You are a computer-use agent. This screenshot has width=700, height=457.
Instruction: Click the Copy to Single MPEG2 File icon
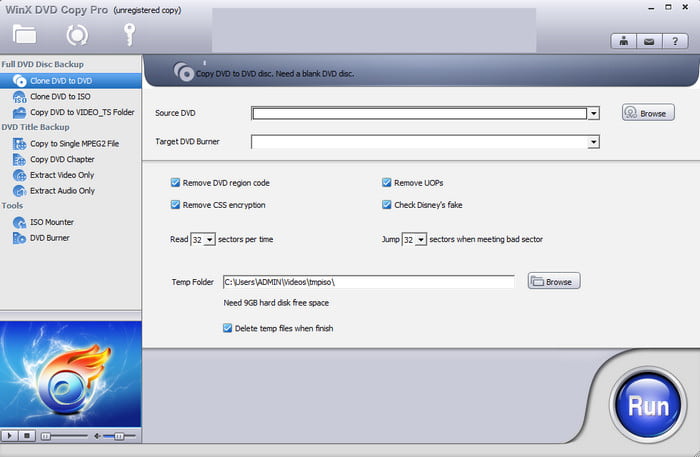(19, 144)
